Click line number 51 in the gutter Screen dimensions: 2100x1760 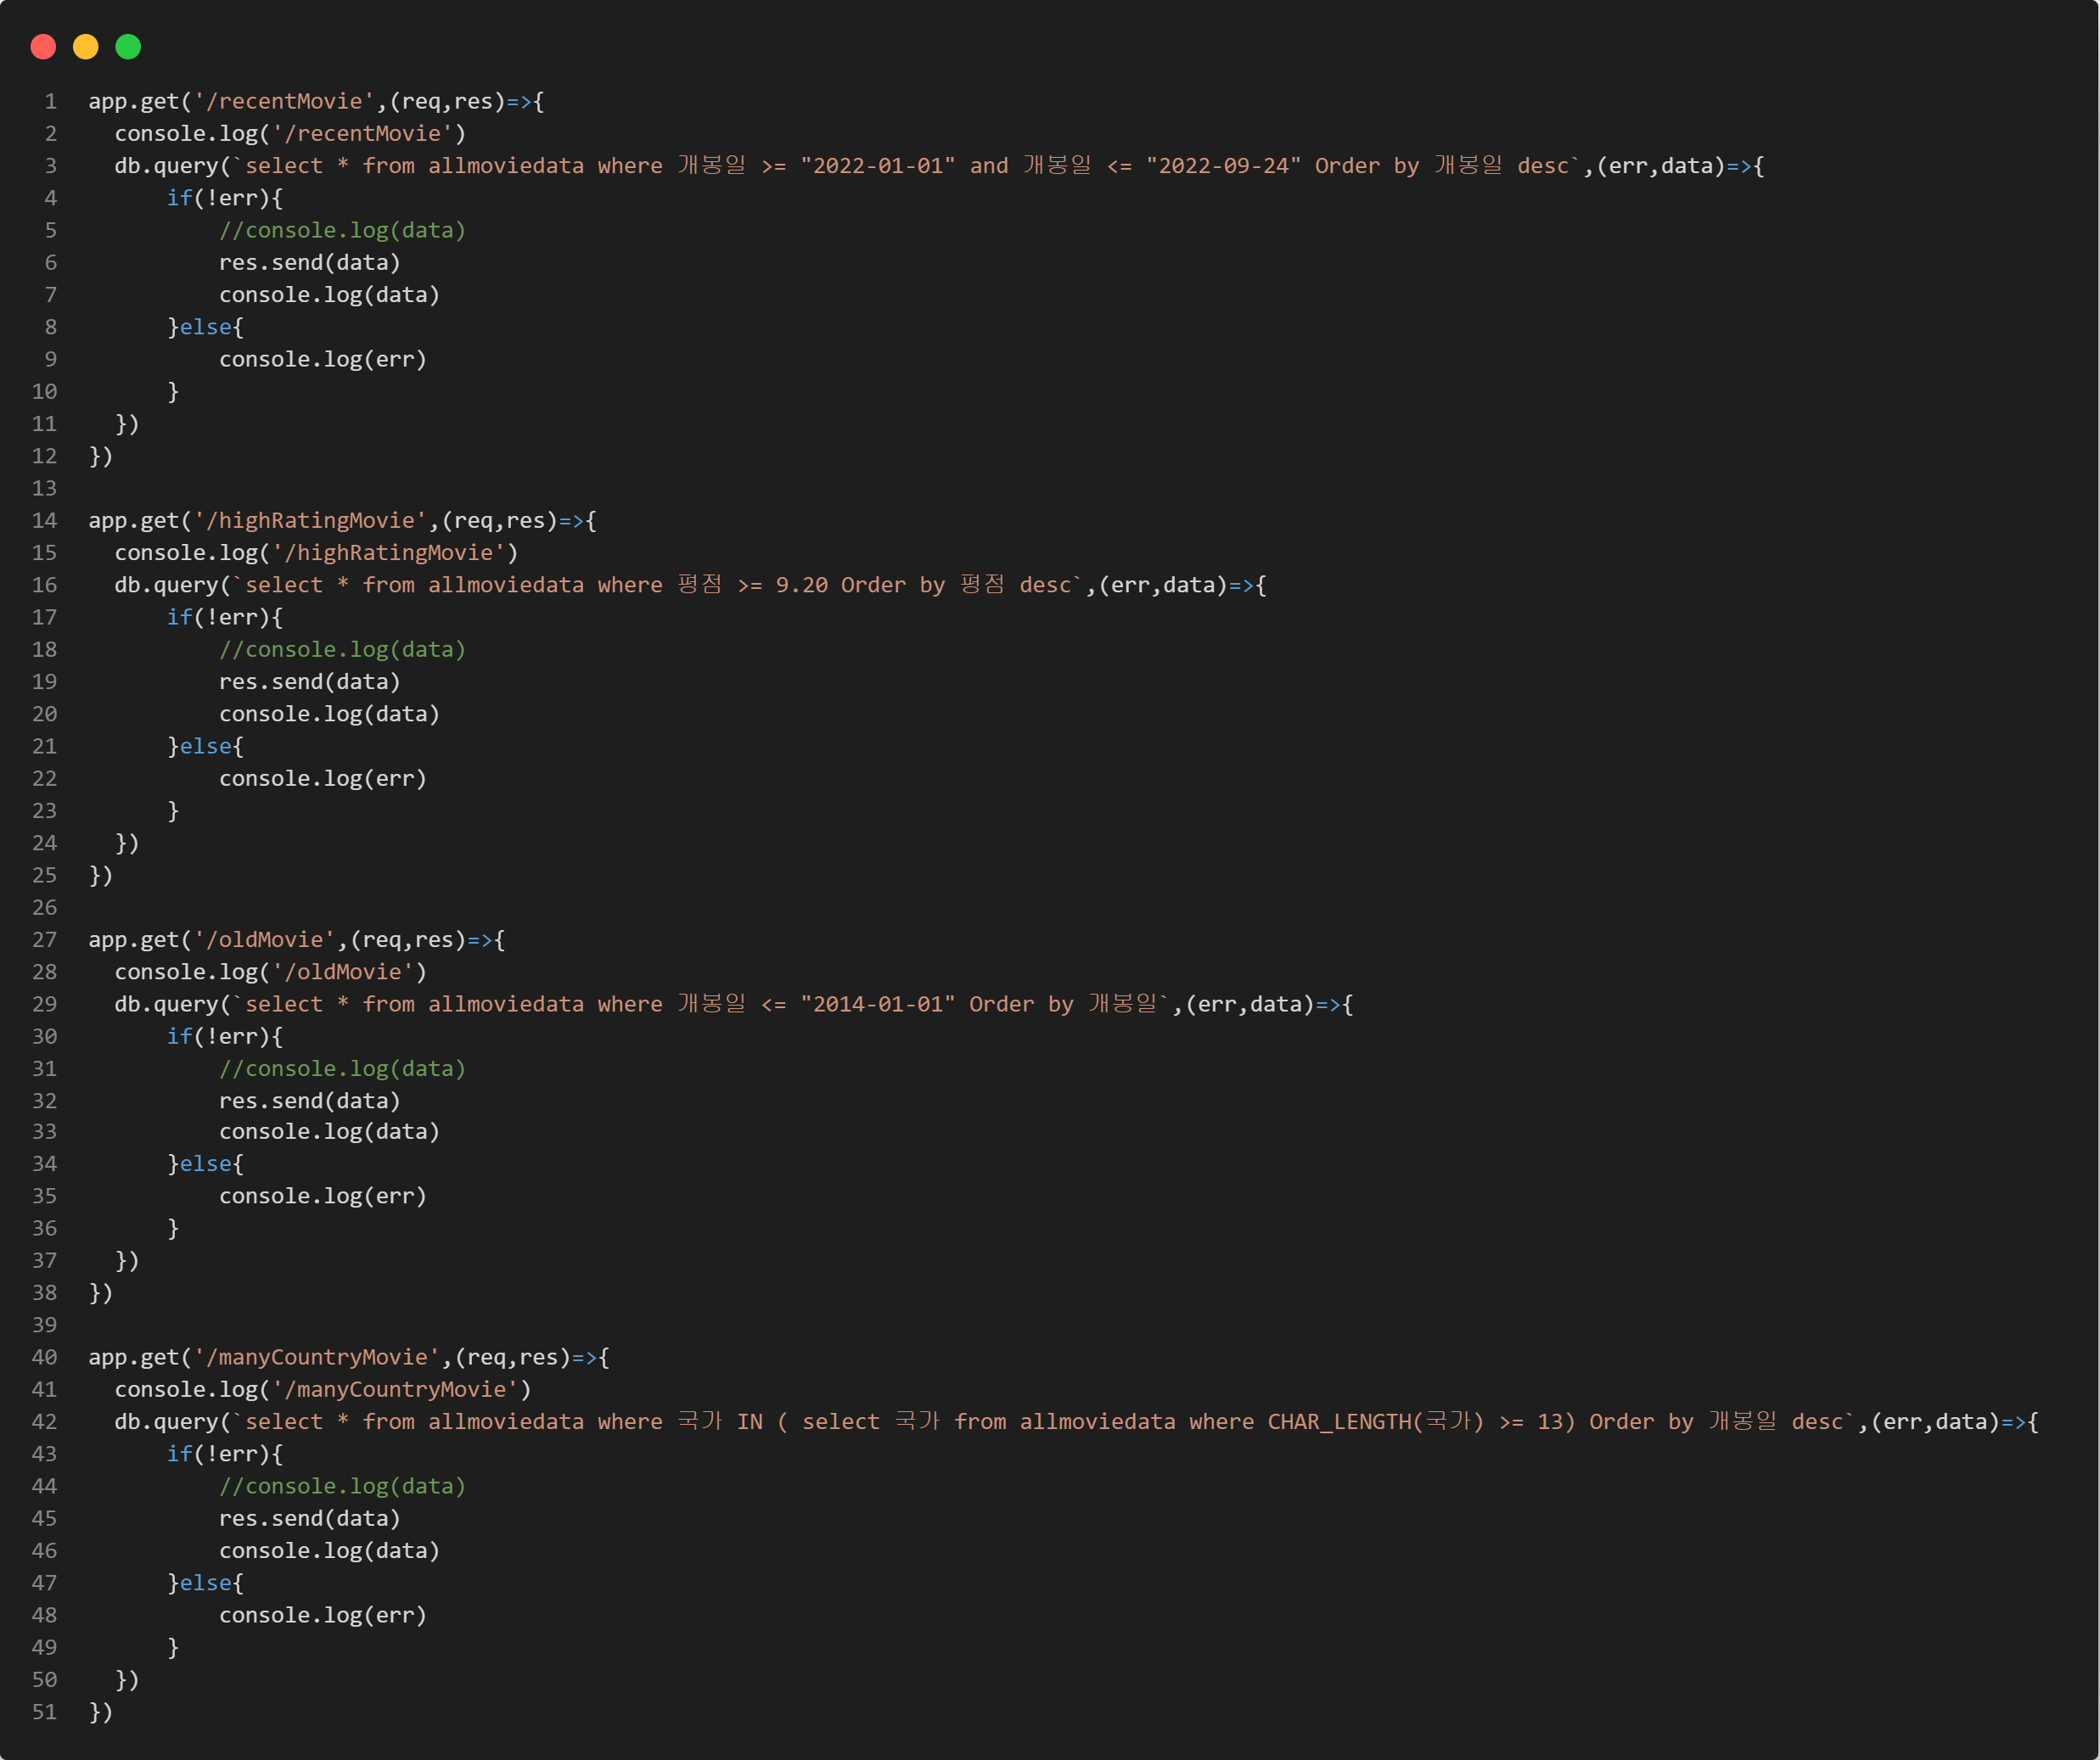tap(44, 1712)
